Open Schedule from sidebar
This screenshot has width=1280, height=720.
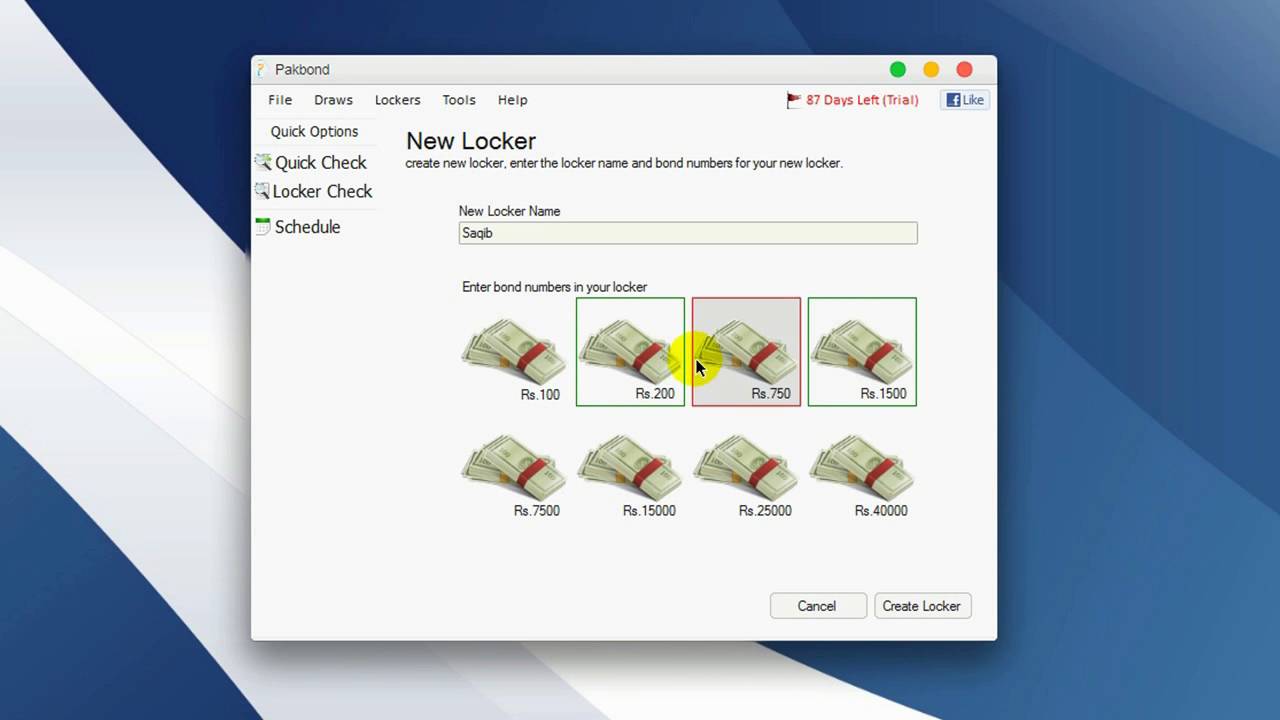(298, 227)
